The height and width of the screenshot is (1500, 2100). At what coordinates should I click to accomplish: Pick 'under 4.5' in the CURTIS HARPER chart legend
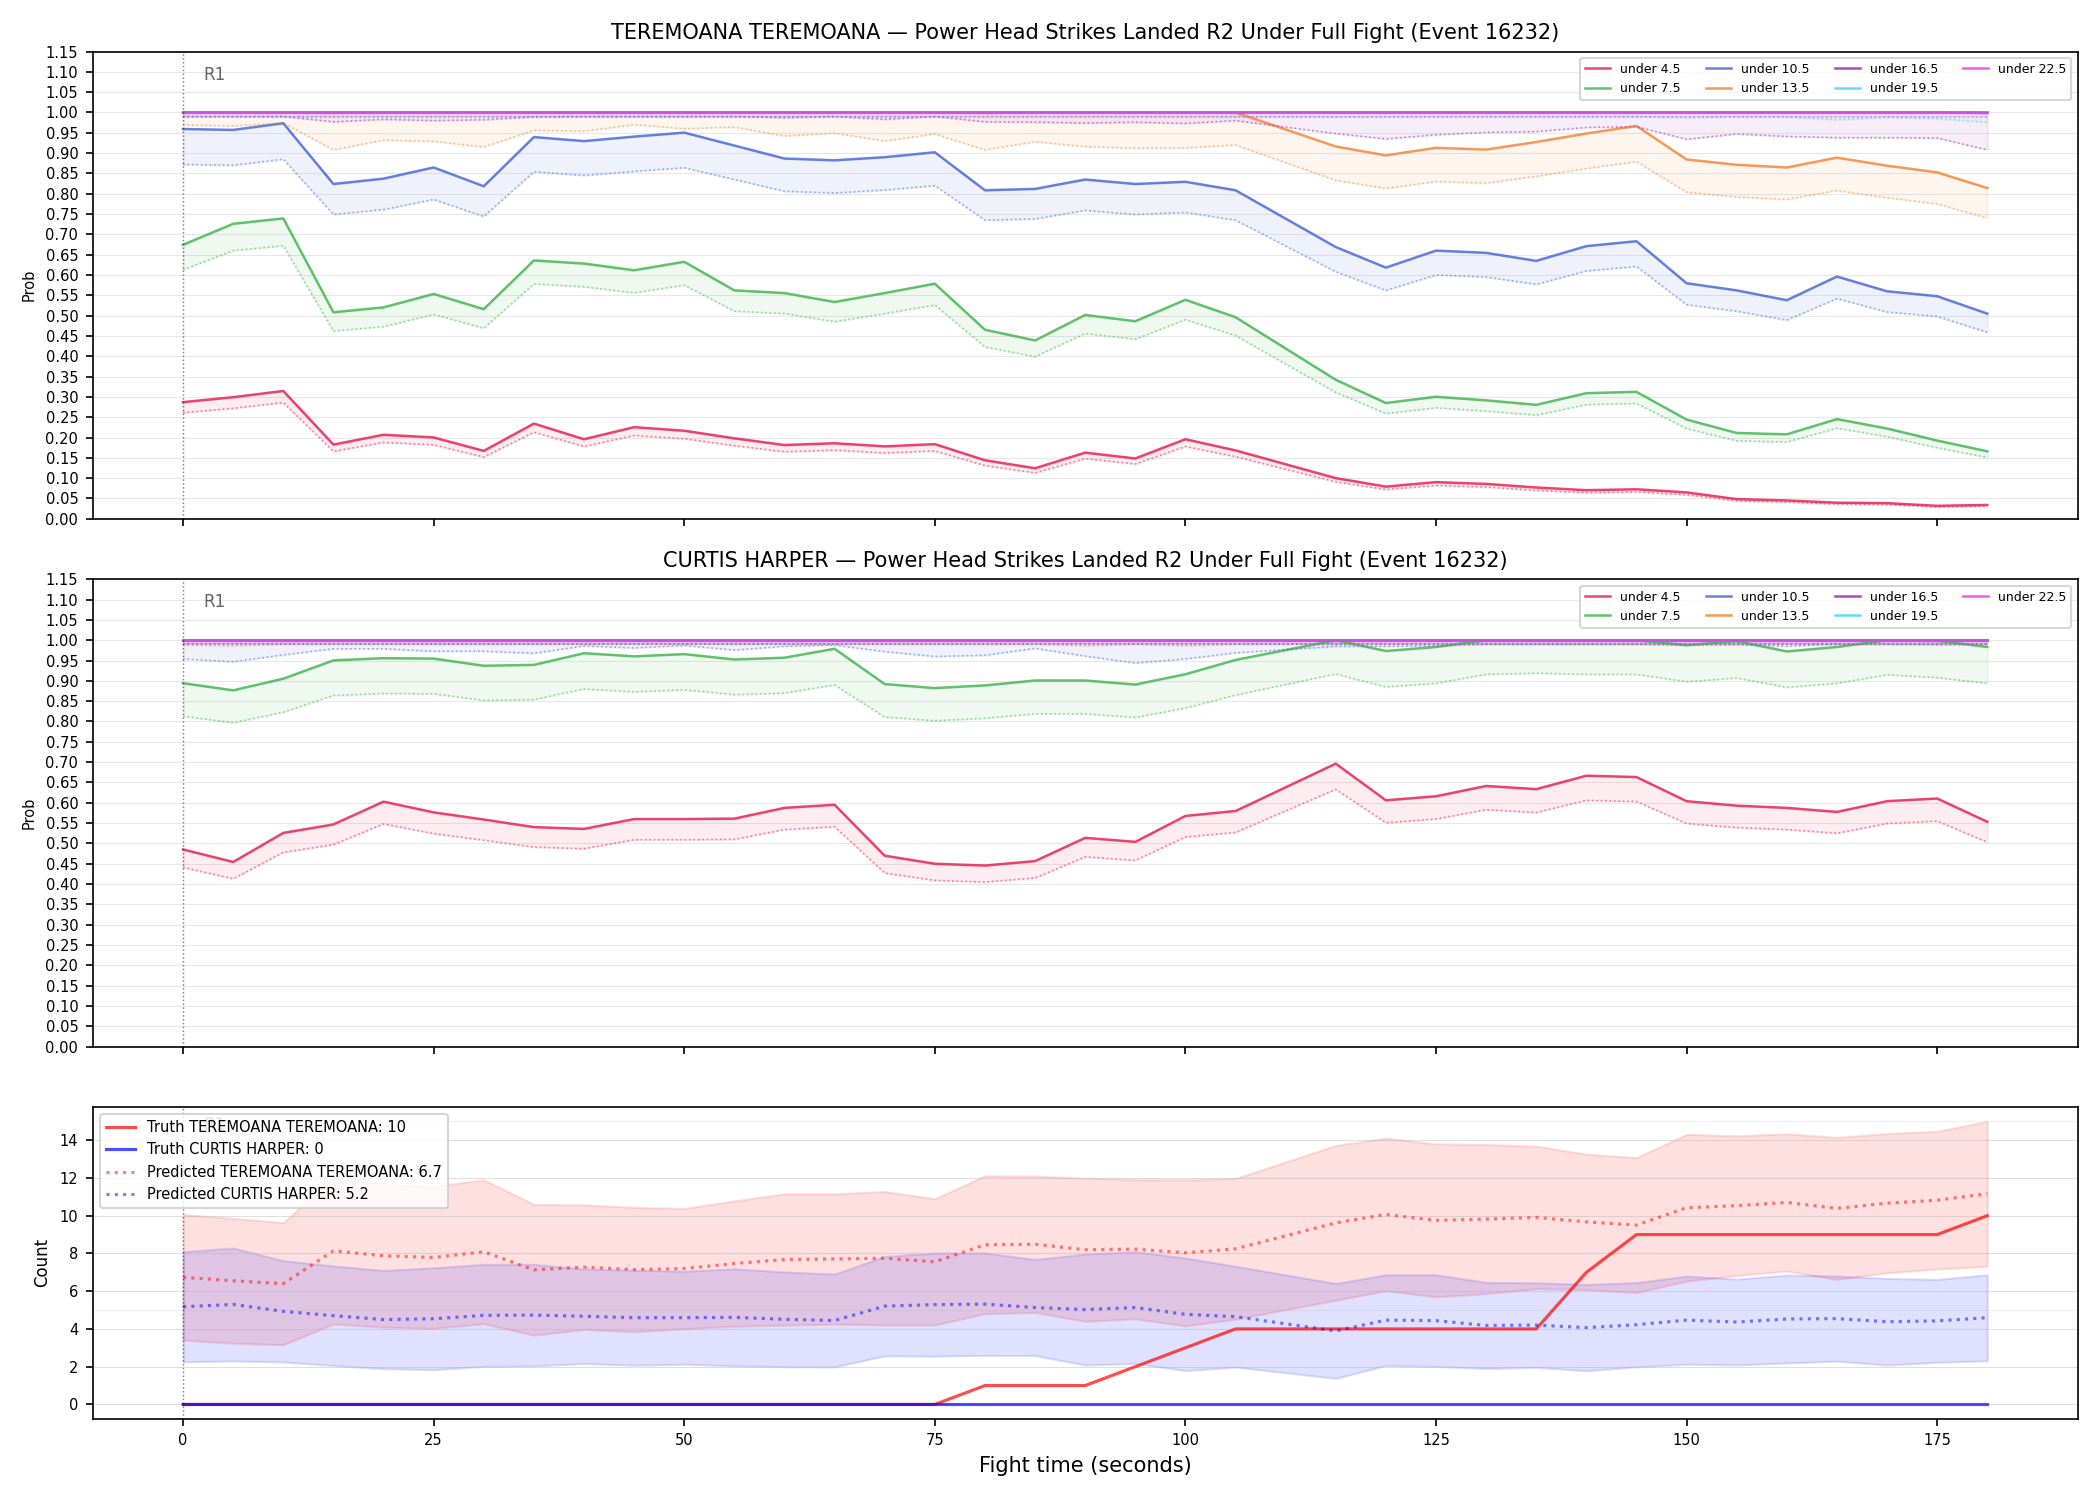pos(1633,597)
